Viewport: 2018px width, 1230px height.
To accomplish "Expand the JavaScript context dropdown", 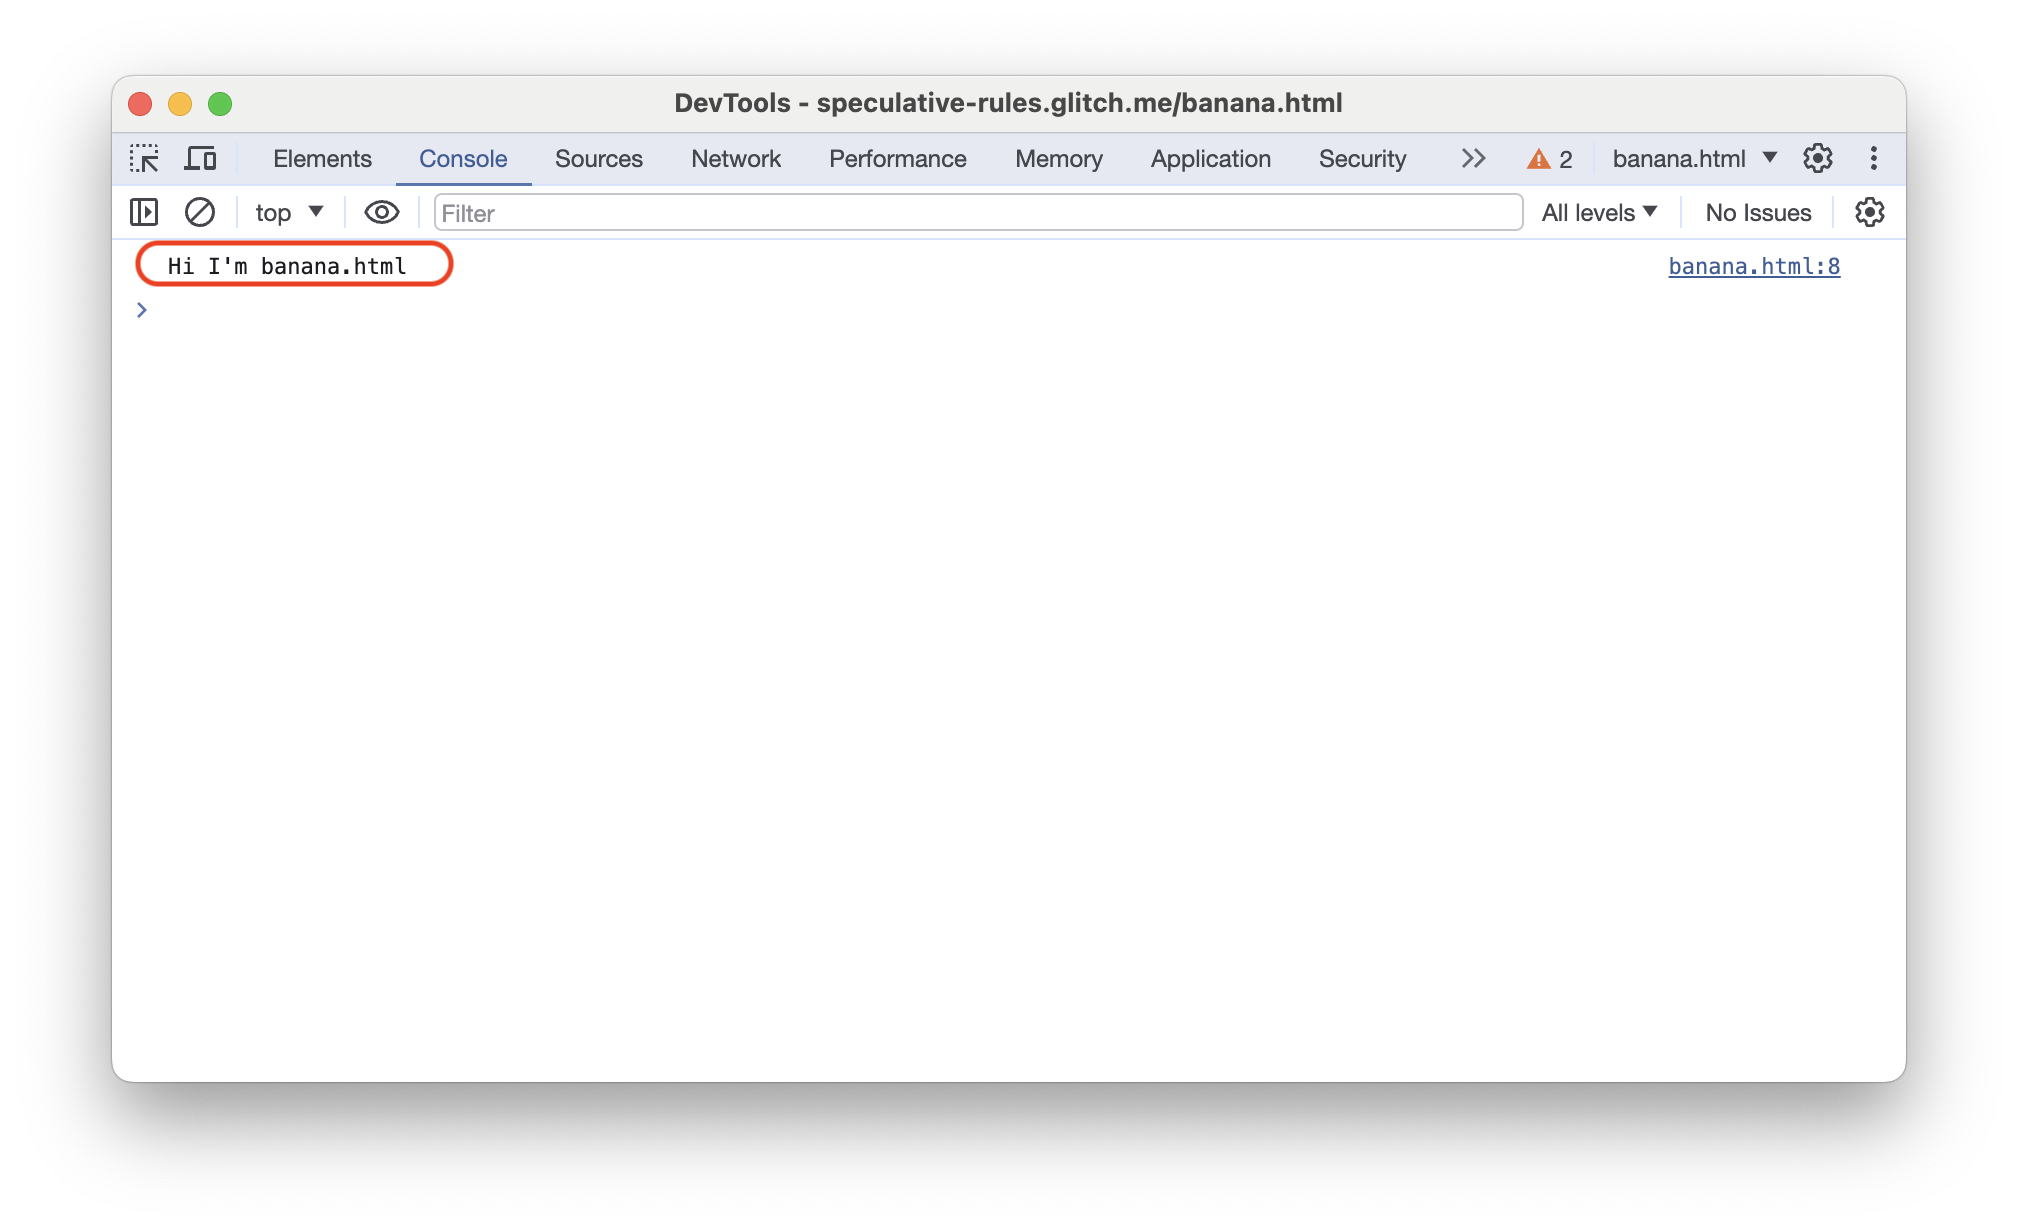I will click(x=284, y=212).
